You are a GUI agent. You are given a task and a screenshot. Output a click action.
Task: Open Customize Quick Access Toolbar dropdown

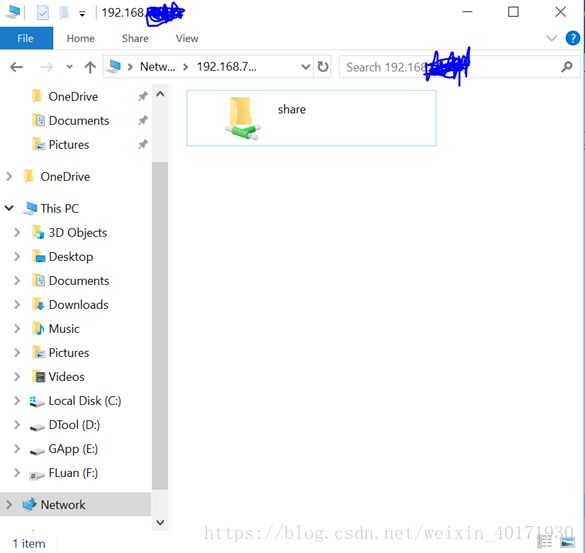coord(82,14)
